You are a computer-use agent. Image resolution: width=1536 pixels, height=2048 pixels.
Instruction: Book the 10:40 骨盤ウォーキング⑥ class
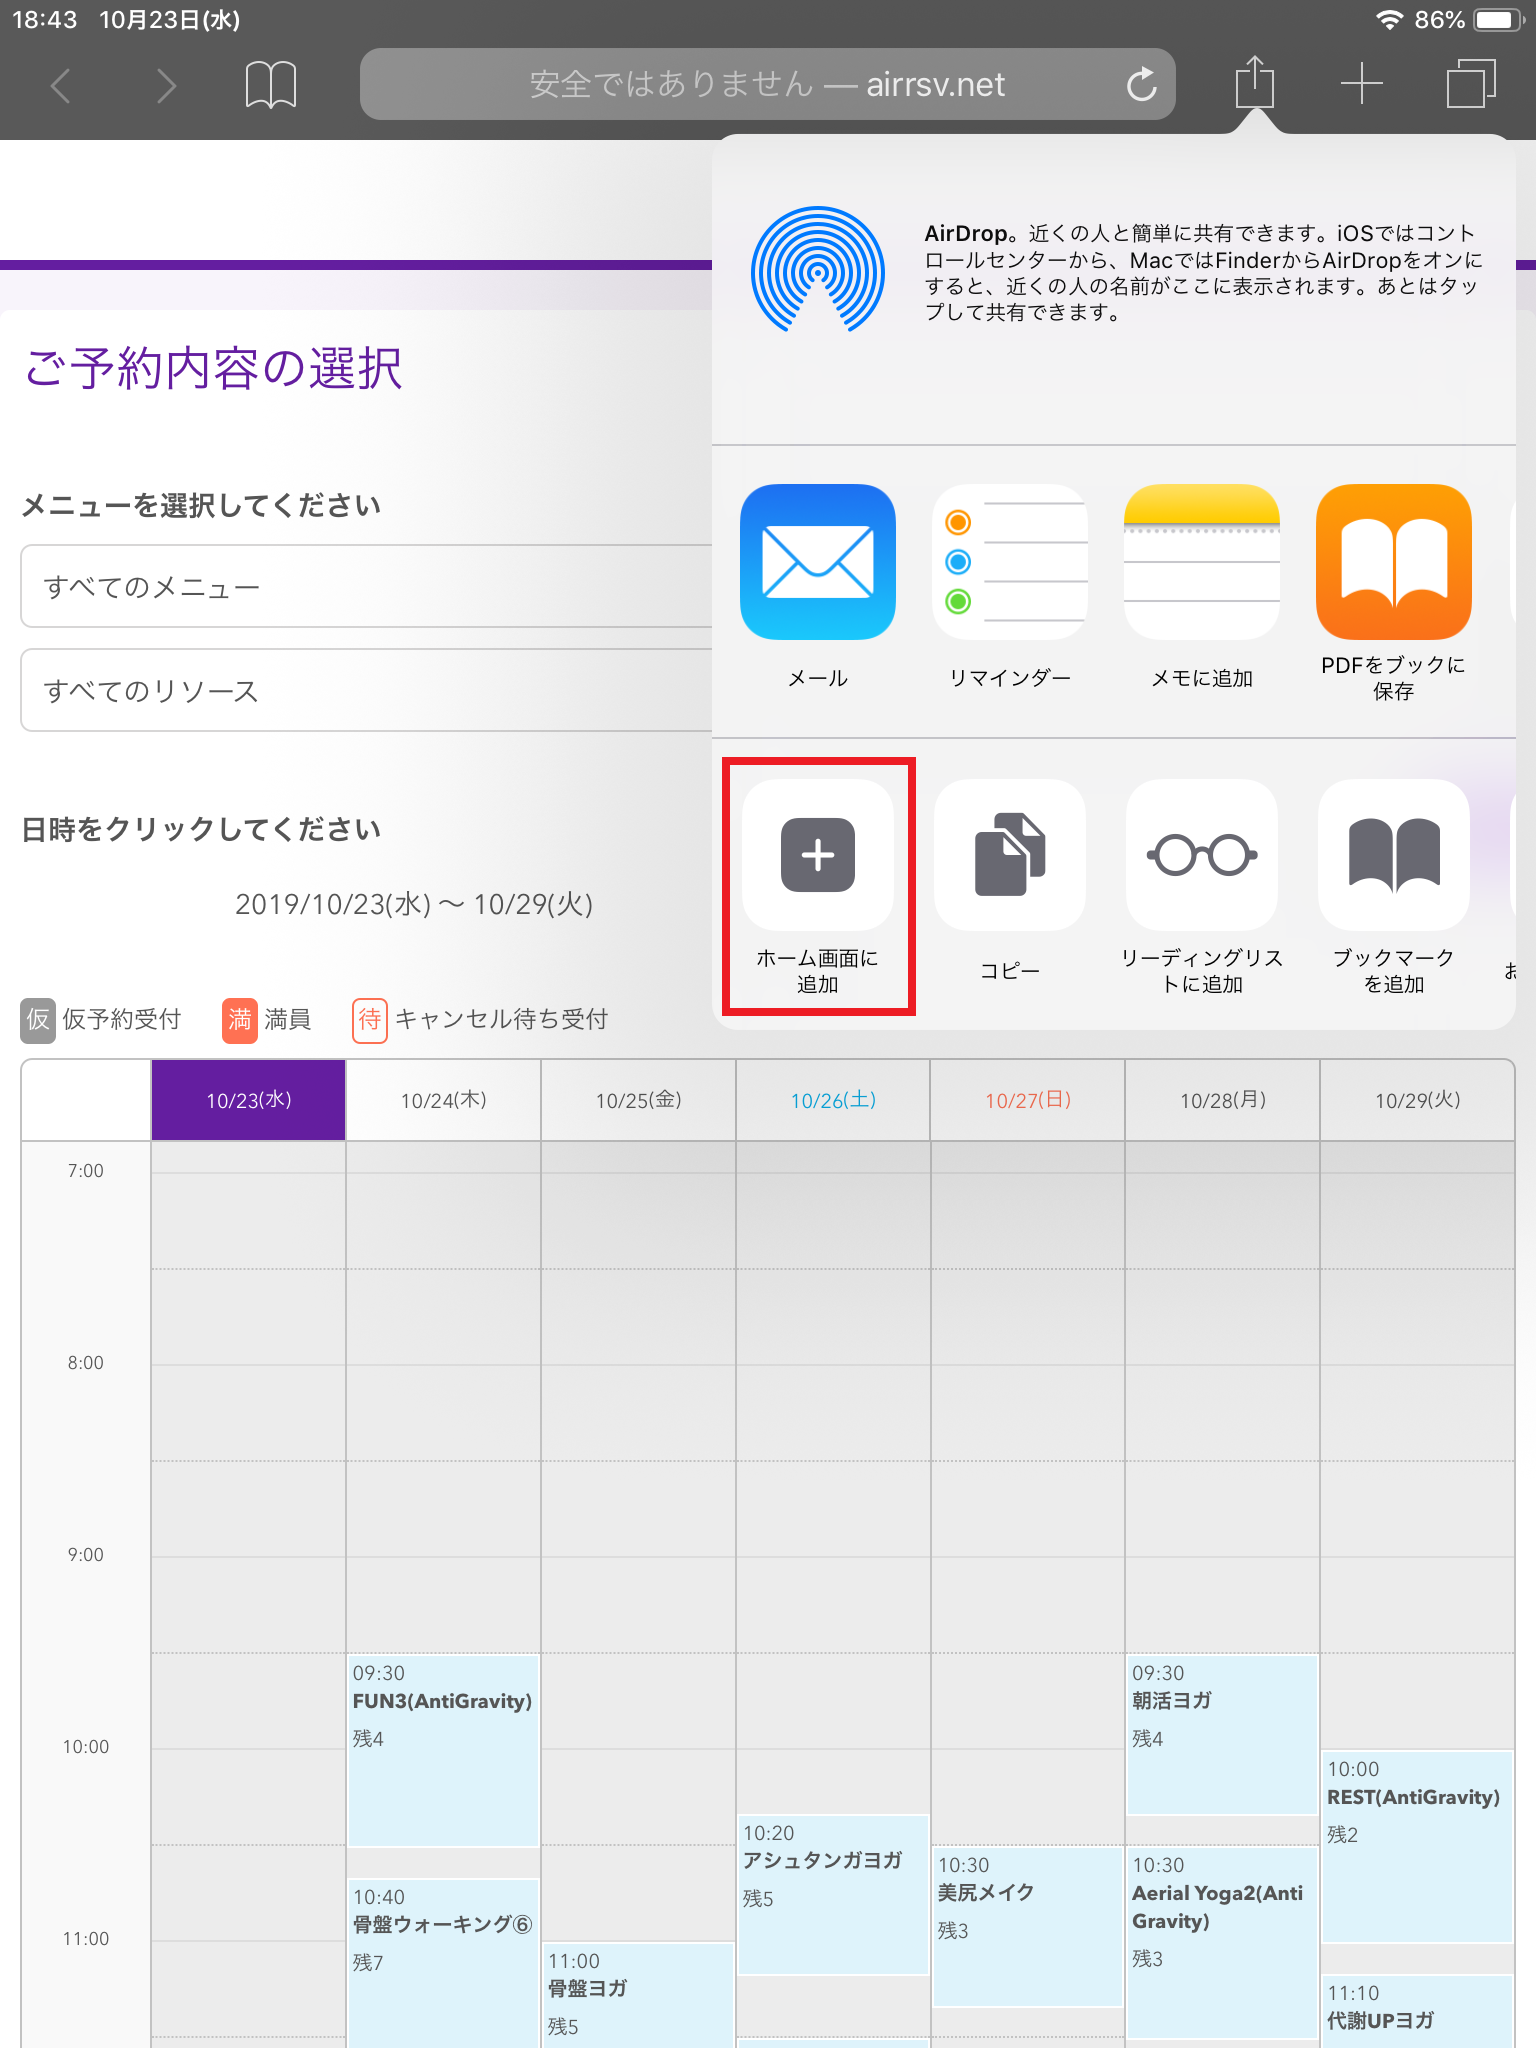tap(443, 1963)
